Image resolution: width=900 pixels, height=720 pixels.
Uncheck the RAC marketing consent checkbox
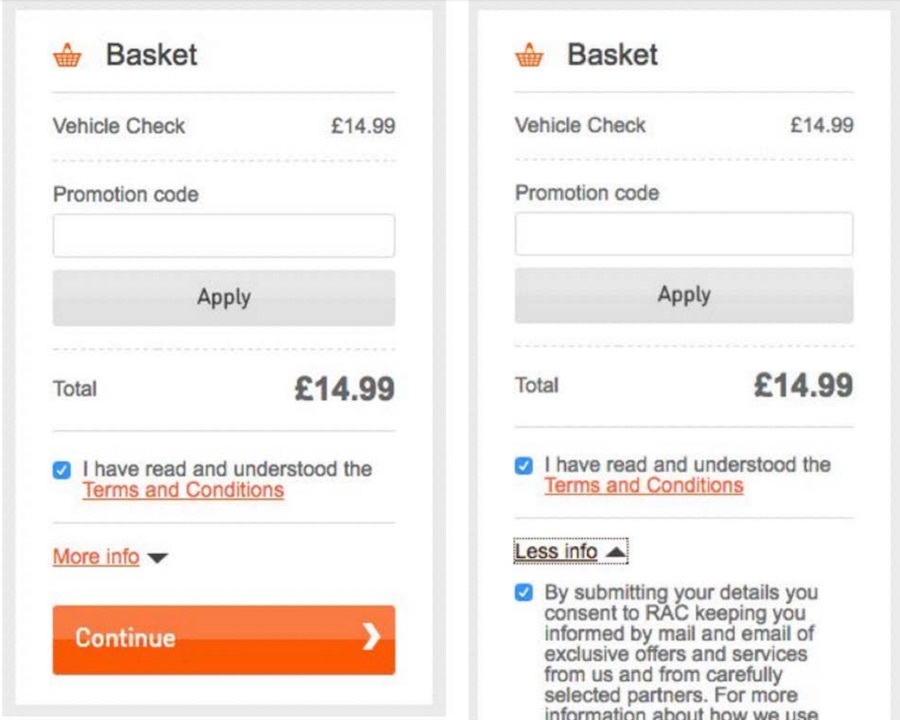pos(523,592)
